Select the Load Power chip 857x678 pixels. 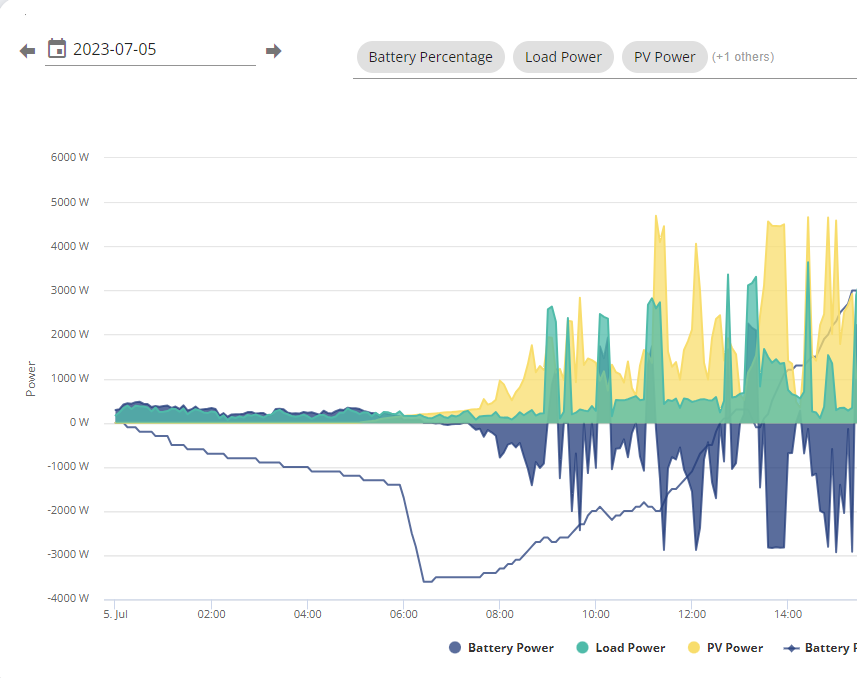point(563,57)
